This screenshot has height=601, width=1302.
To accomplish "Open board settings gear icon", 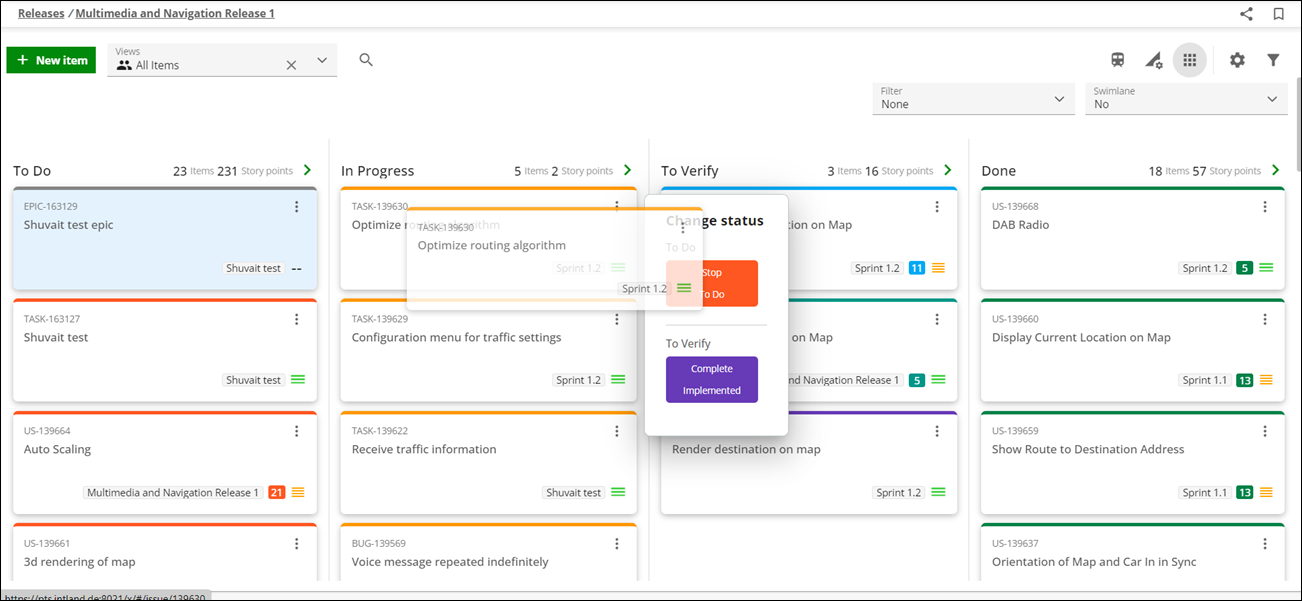I will pyautogui.click(x=1237, y=60).
